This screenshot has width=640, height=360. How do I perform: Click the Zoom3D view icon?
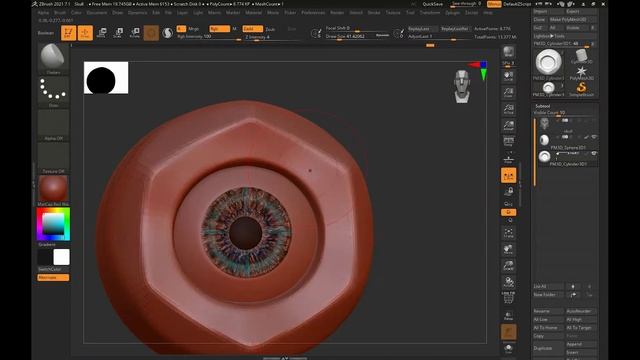click(509, 266)
